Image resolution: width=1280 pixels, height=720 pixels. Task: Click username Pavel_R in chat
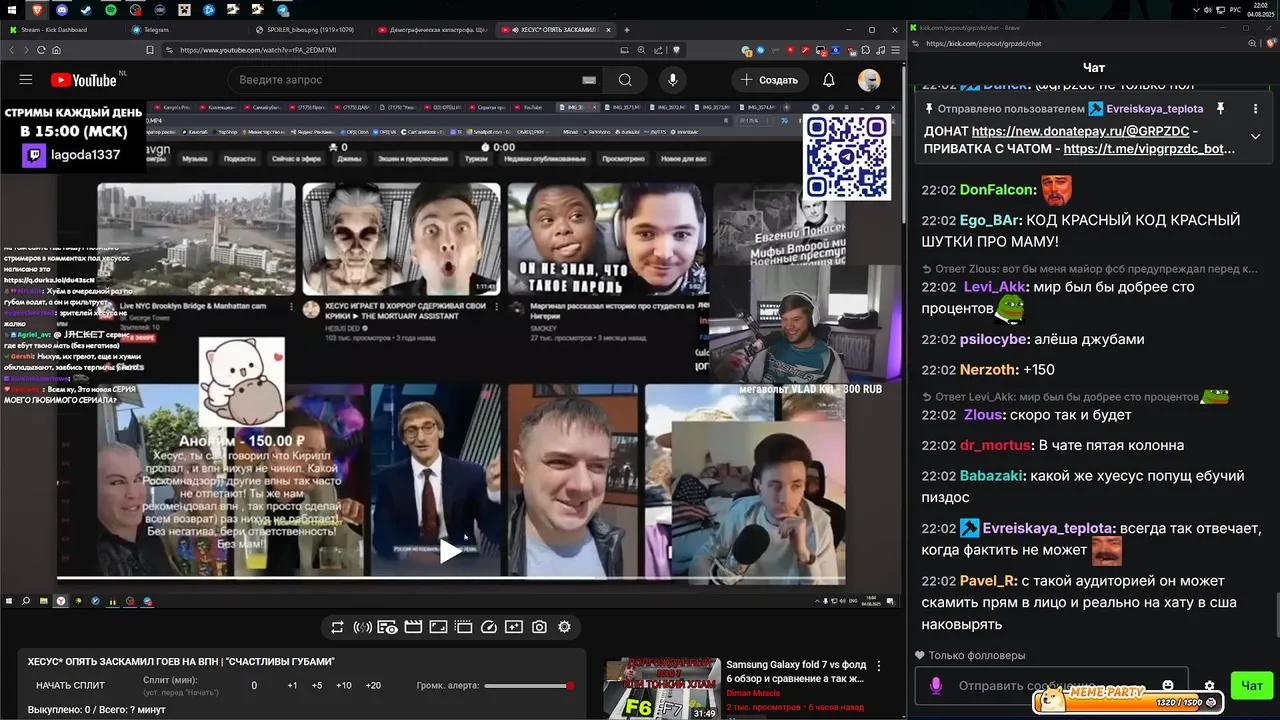point(988,581)
